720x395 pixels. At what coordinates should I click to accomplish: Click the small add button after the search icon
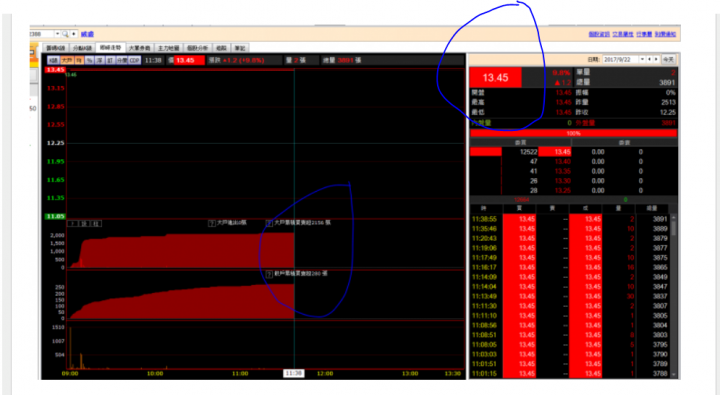click(x=73, y=34)
